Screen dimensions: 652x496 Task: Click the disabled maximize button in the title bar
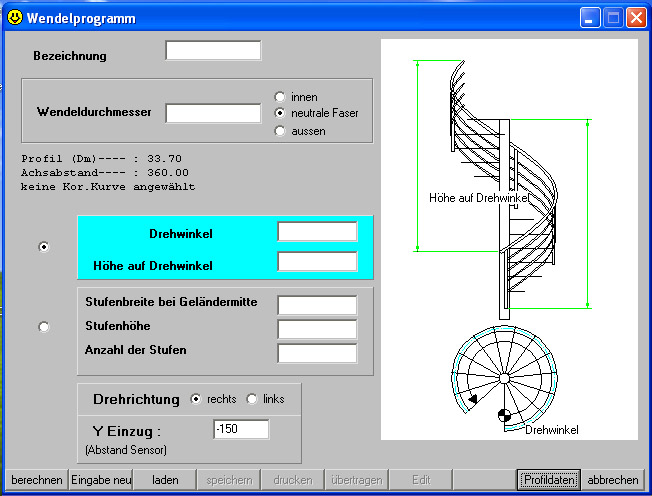pyautogui.click(x=613, y=18)
